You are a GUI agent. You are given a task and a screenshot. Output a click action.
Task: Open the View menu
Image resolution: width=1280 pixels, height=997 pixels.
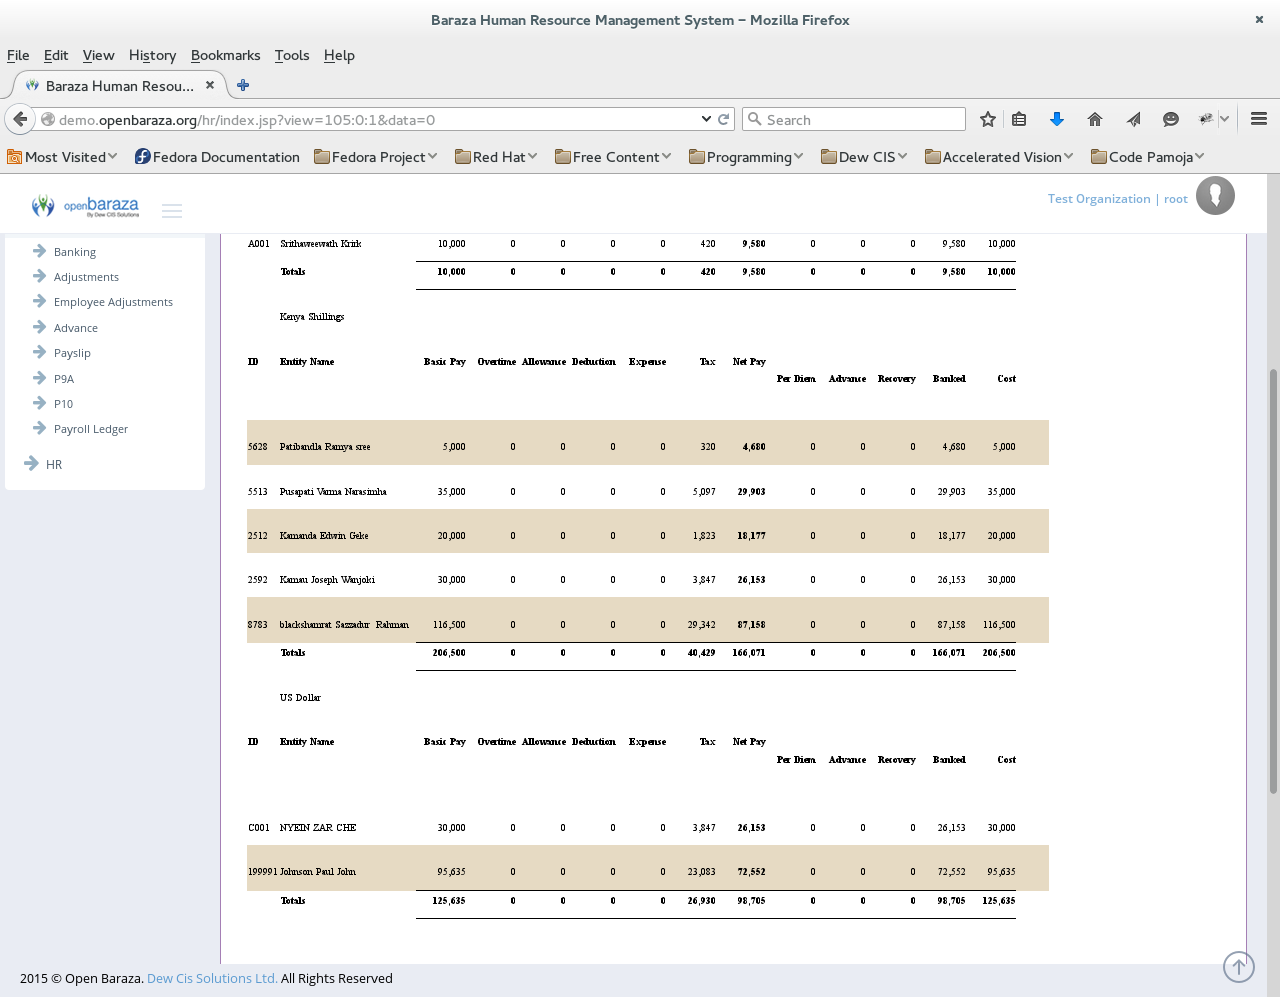98,55
